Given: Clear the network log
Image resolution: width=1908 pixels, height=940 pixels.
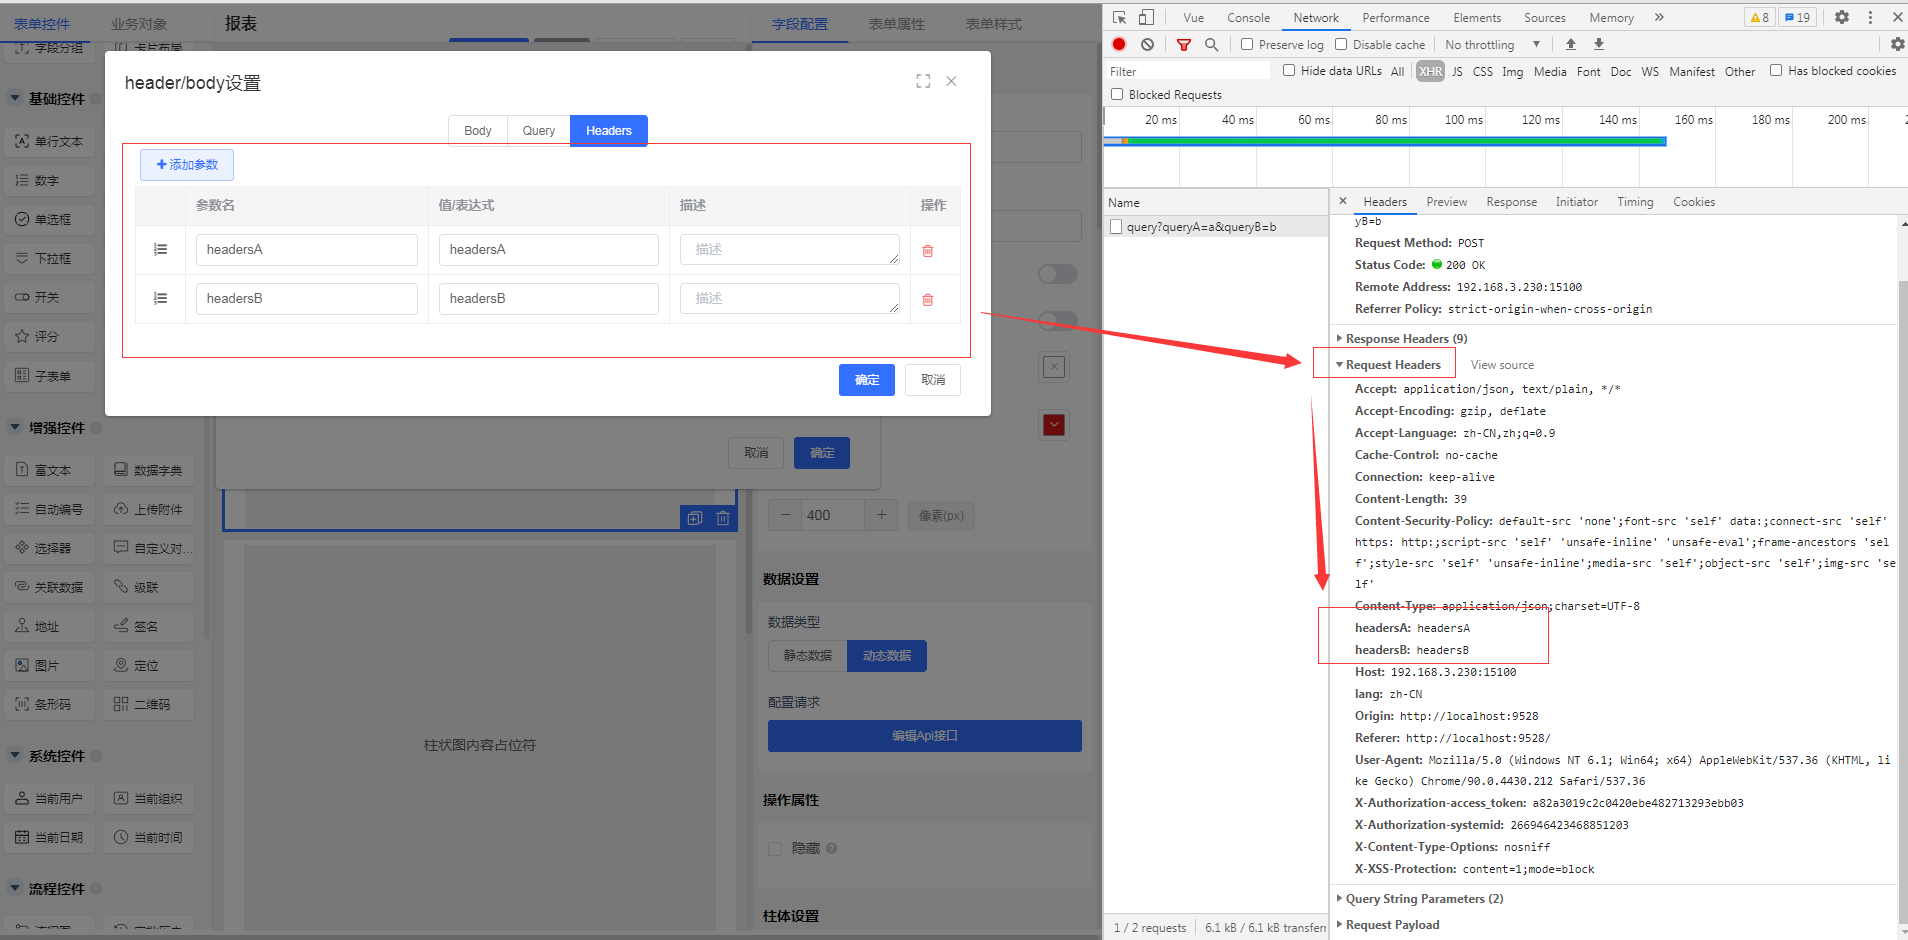Looking at the screenshot, I should [1147, 44].
